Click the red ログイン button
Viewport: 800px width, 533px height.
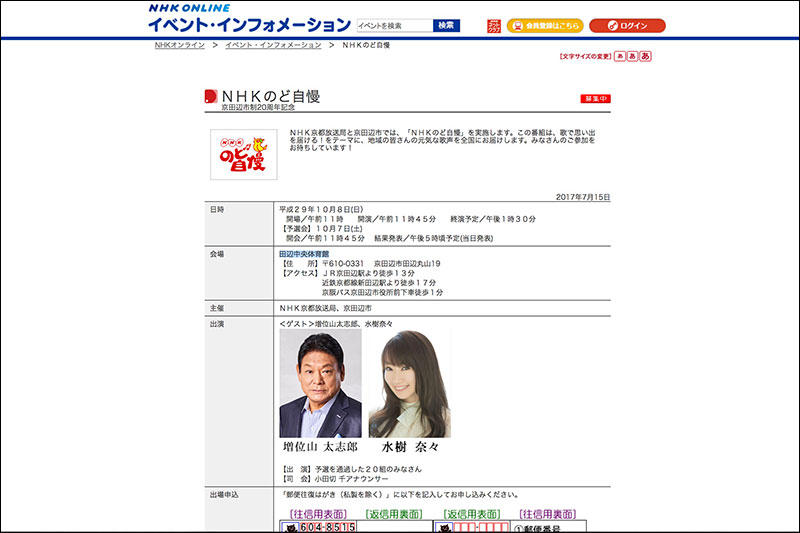click(x=627, y=25)
